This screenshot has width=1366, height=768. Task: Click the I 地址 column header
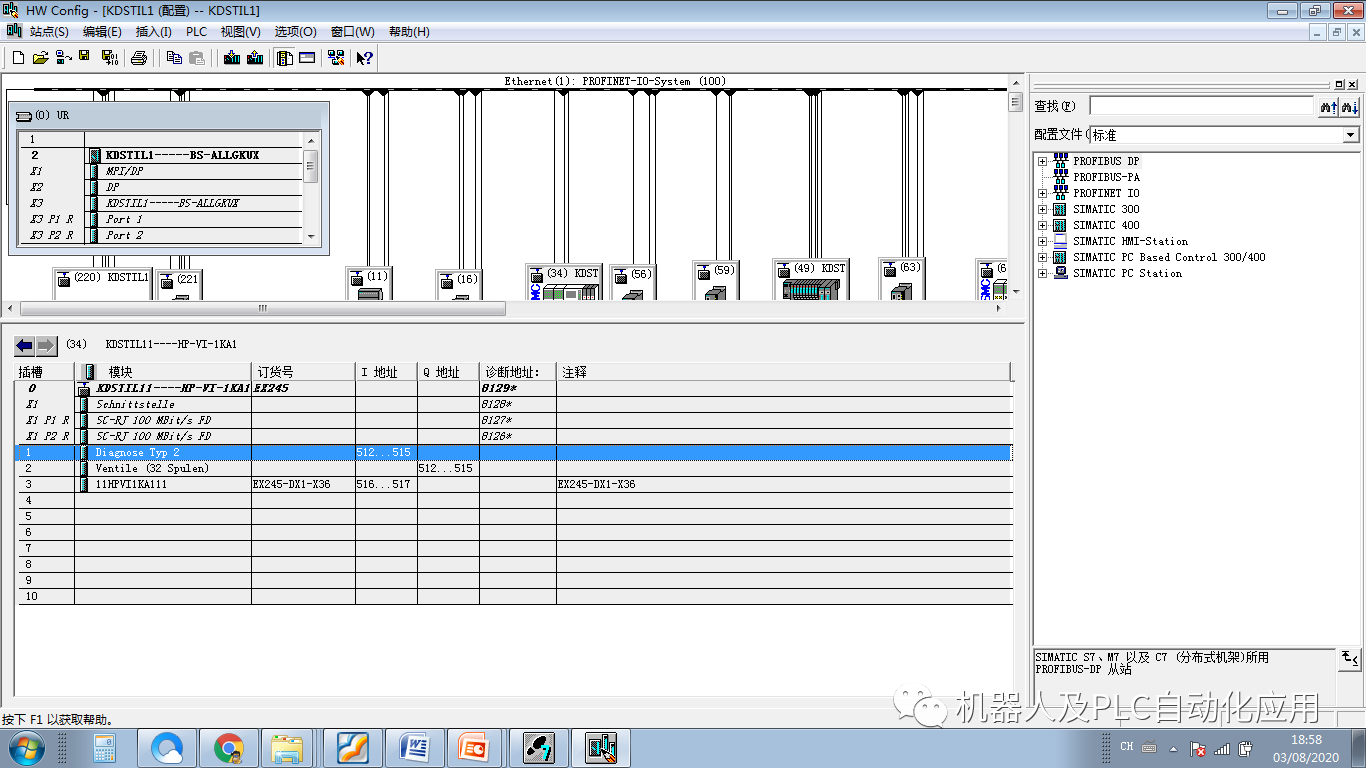point(386,372)
